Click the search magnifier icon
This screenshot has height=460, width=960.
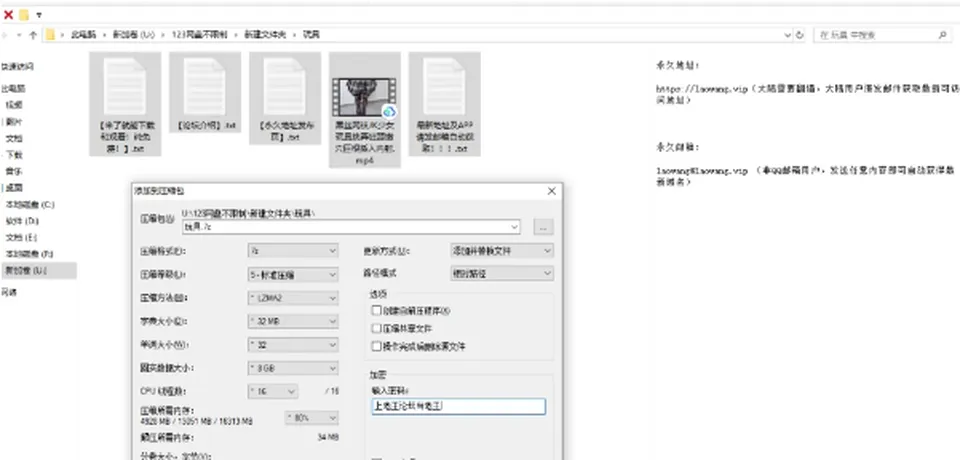click(x=943, y=36)
